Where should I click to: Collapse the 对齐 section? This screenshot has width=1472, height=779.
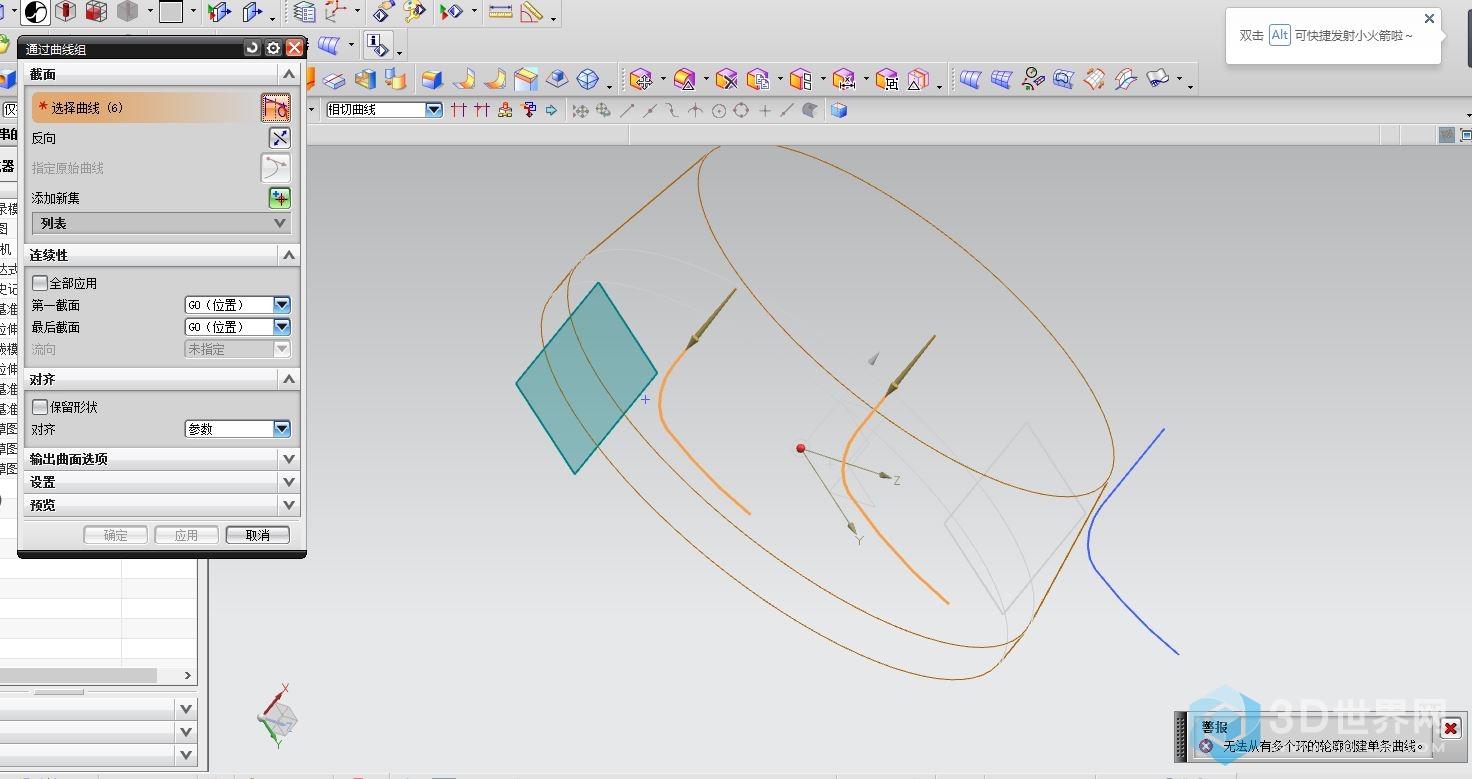point(289,379)
